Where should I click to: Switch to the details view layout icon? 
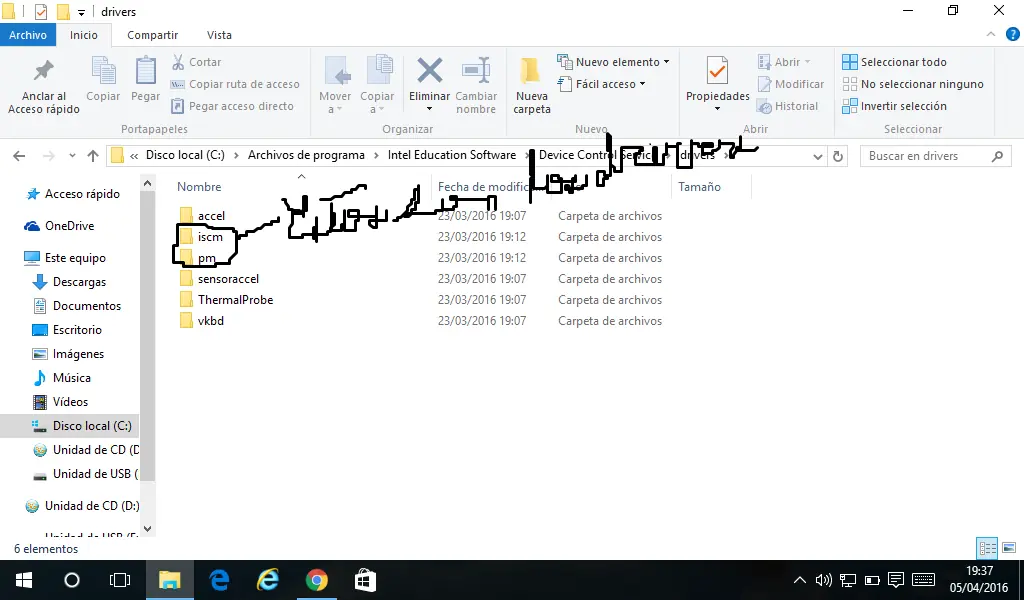tap(987, 548)
